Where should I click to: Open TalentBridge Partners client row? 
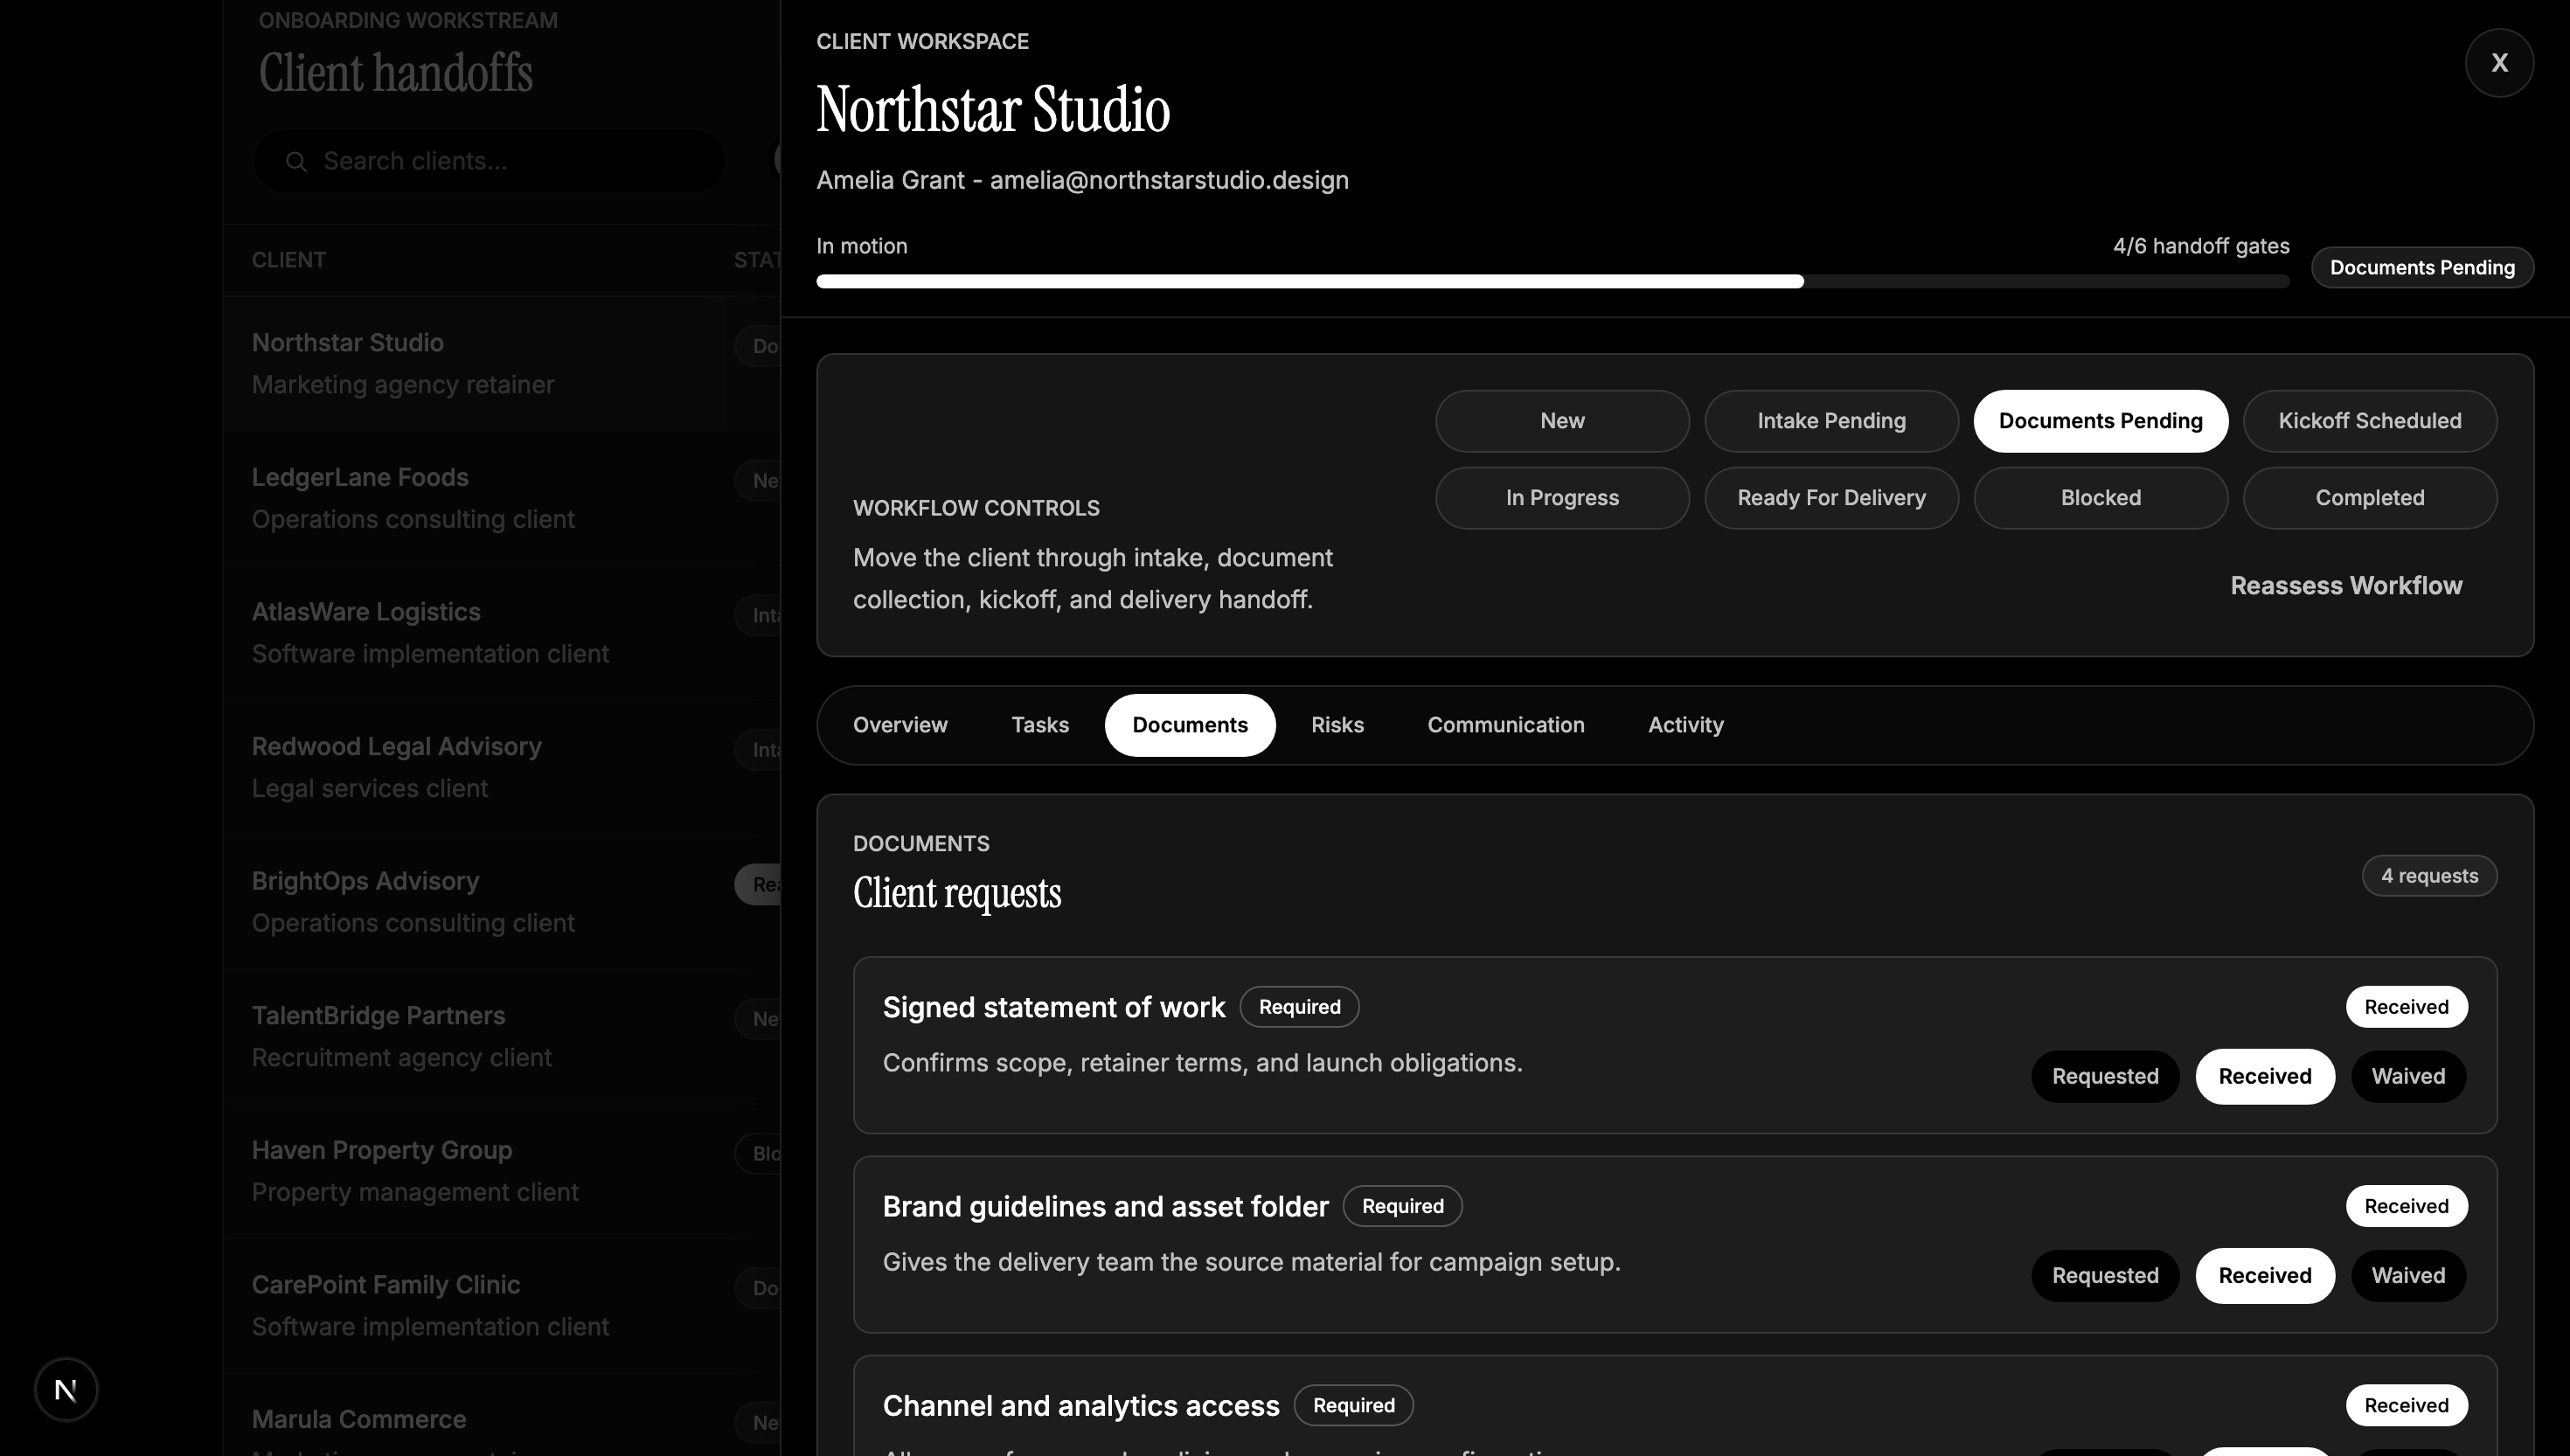[501, 1037]
